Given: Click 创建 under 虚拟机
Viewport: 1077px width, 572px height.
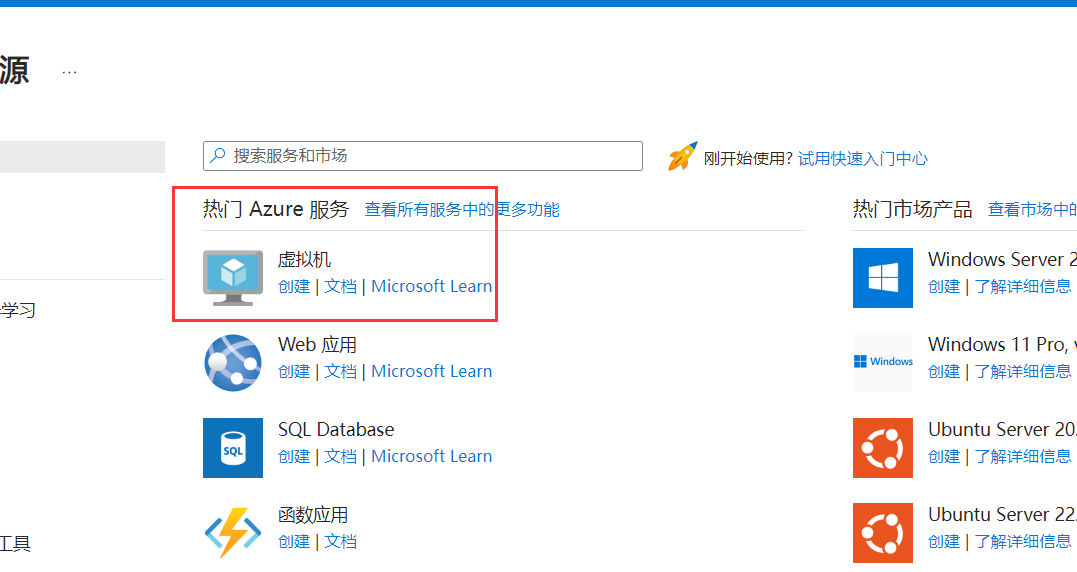Looking at the screenshot, I should pyautogui.click(x=294, y=286).
